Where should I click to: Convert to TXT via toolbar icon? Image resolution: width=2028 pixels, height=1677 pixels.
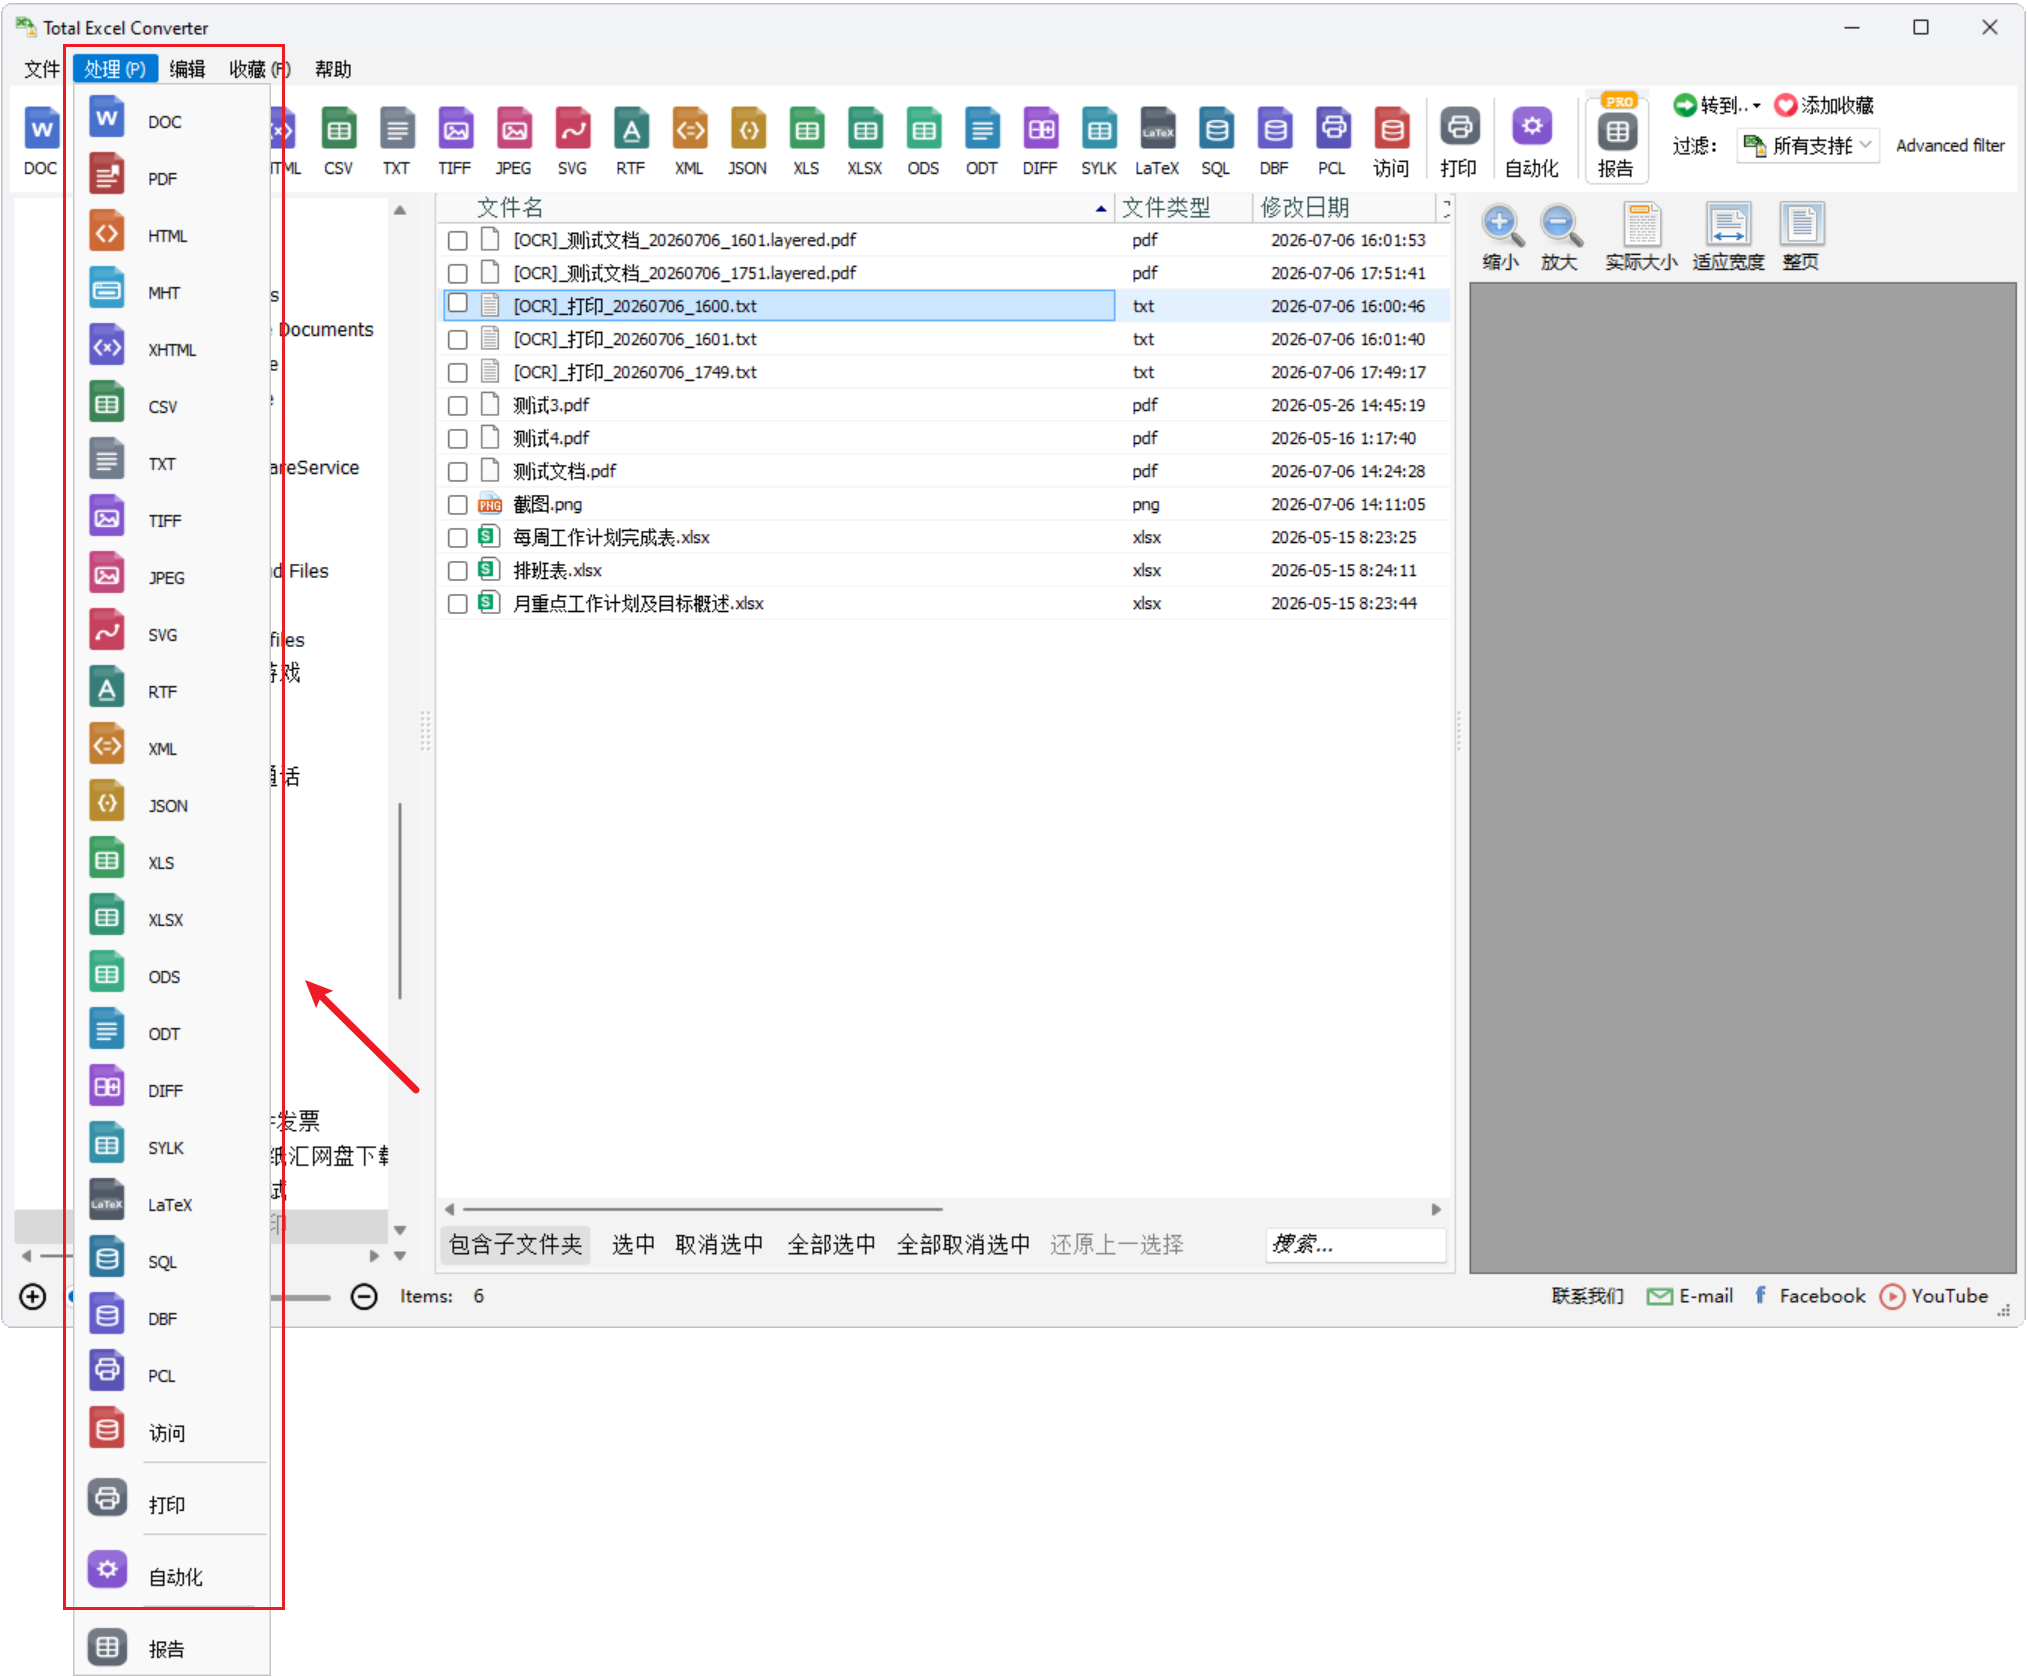tap(397, 141)
